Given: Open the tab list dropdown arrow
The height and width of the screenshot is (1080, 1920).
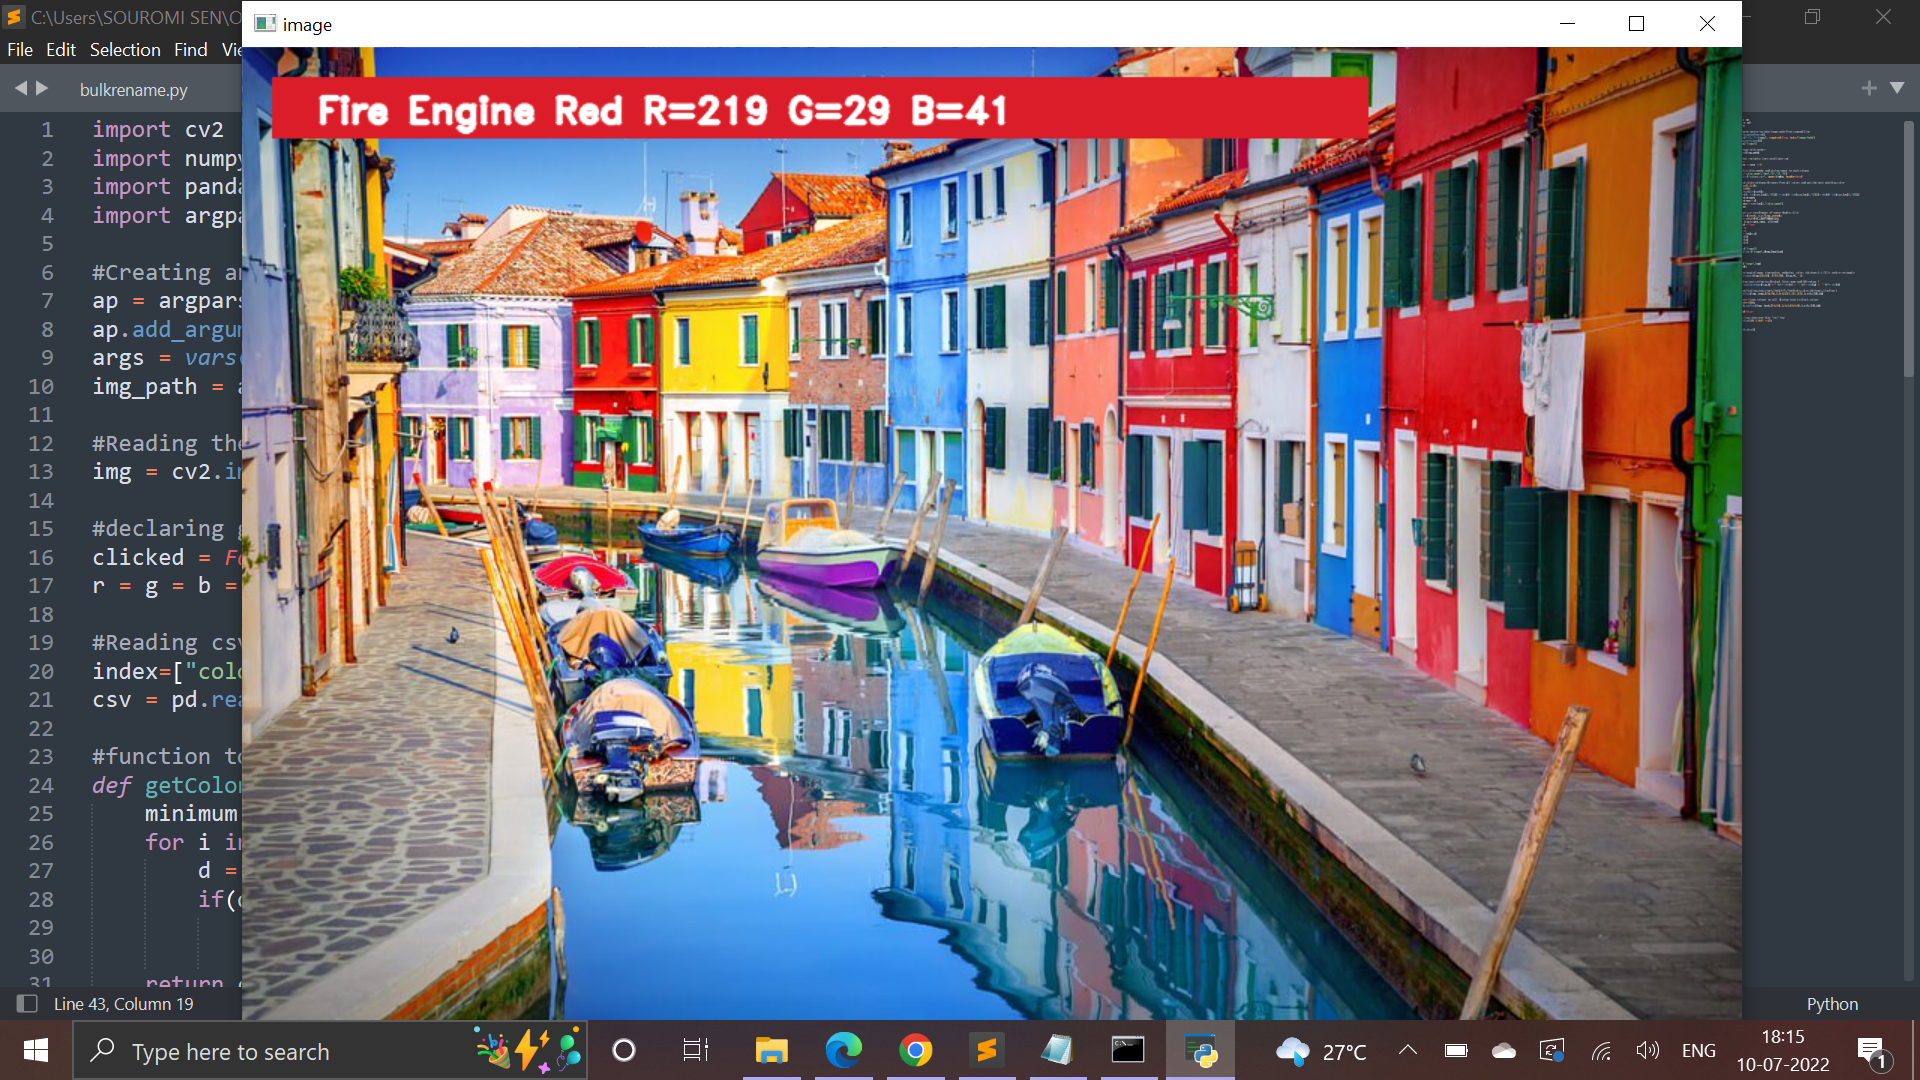Looking at the screenshot, I should point(1897,88).
